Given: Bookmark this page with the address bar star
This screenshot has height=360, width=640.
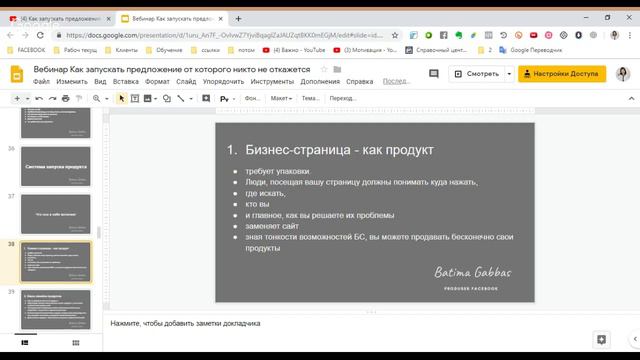Looking at the screenshot, I should coord(395,36).
